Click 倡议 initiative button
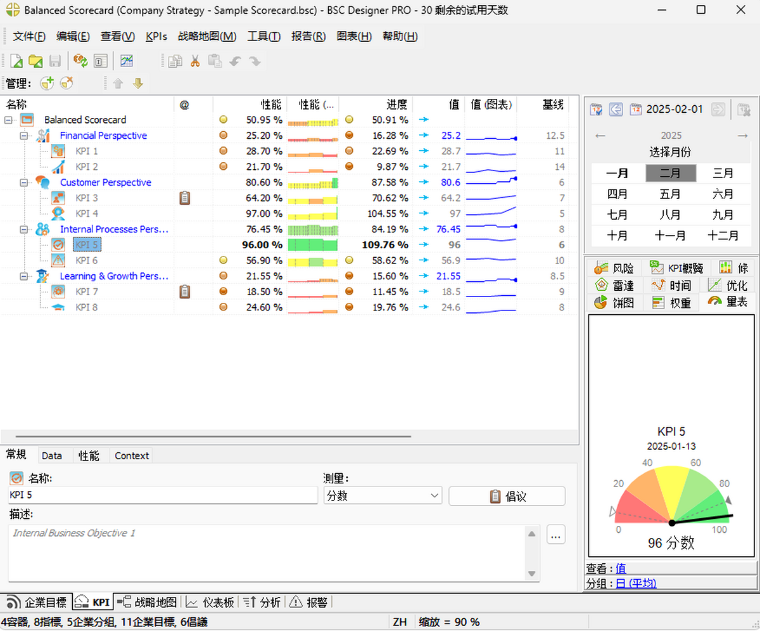The height and width of the screenshot is (631, 760). pyautogui.click(x=507, y=496)
